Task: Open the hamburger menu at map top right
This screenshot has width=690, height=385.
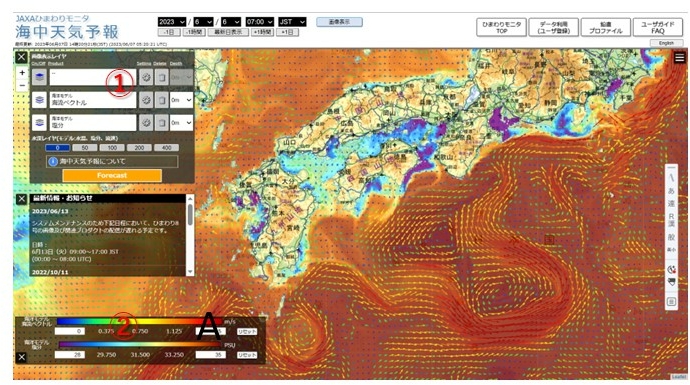Action: click(x=679, y=58)
